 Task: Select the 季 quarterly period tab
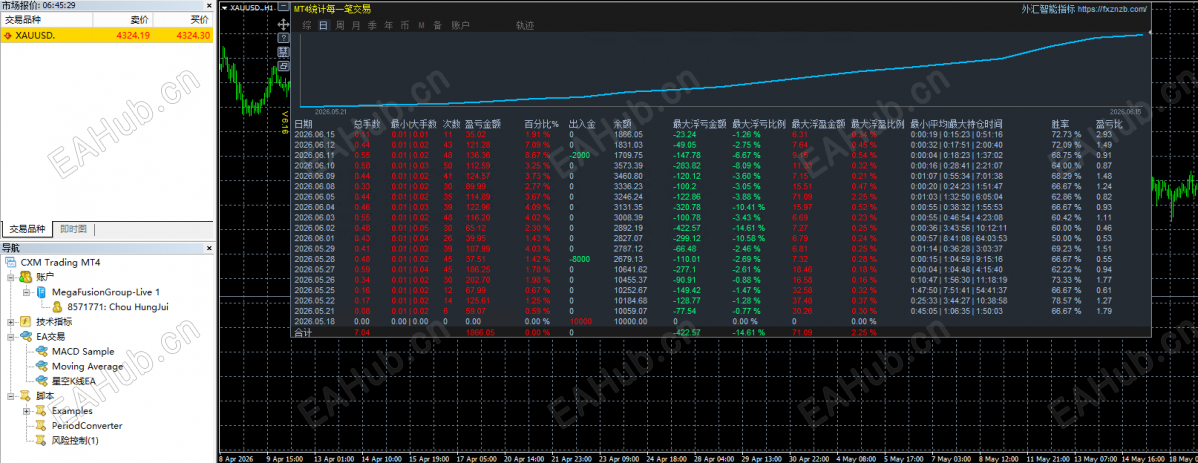click(372, 25)
